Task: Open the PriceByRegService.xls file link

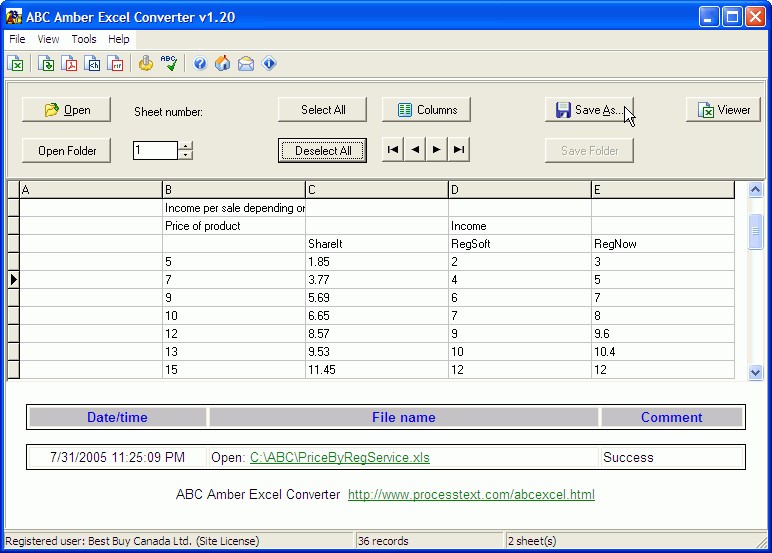Action: pyautogui.click(x=339, y=457)
